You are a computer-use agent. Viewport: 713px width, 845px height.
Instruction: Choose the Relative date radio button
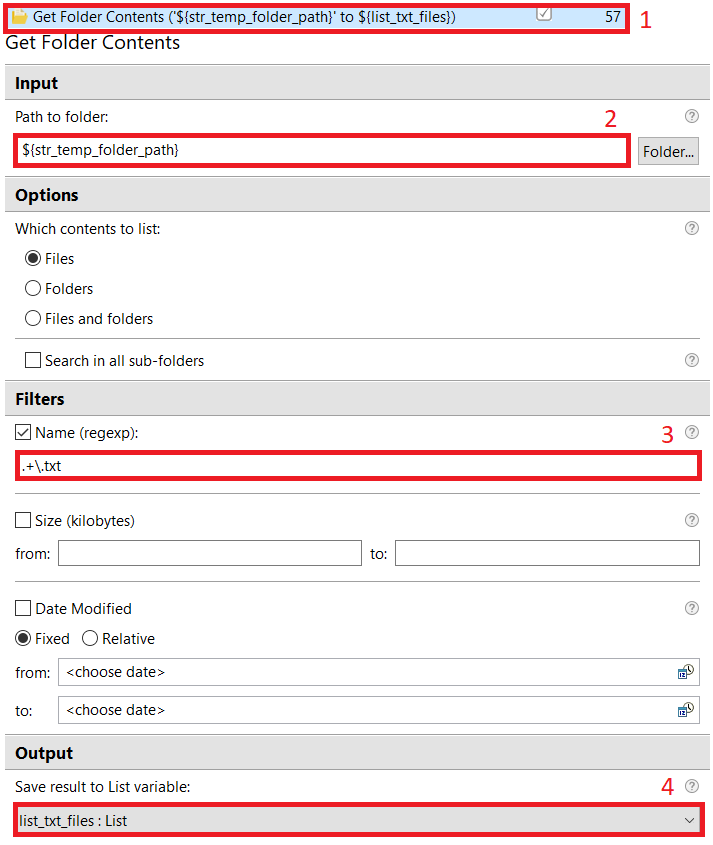89,639
